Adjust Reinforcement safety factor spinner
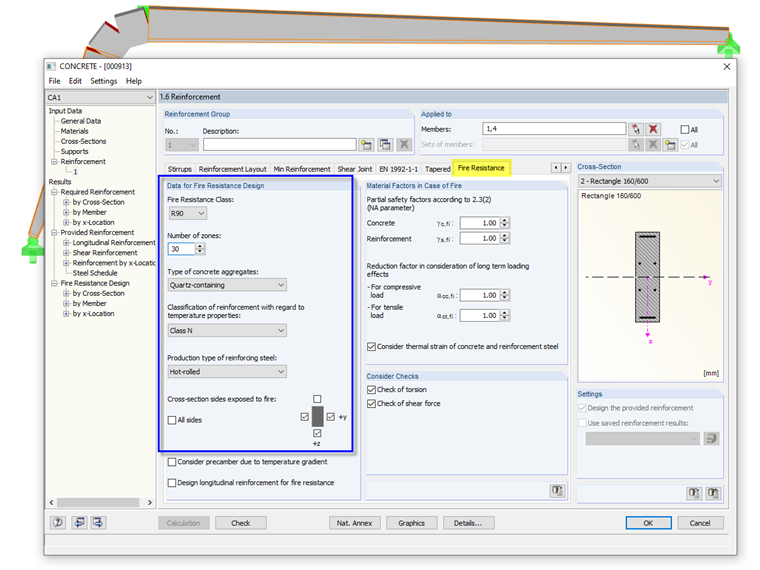Screen dimensions: 760x570 [x=505, y=238]
